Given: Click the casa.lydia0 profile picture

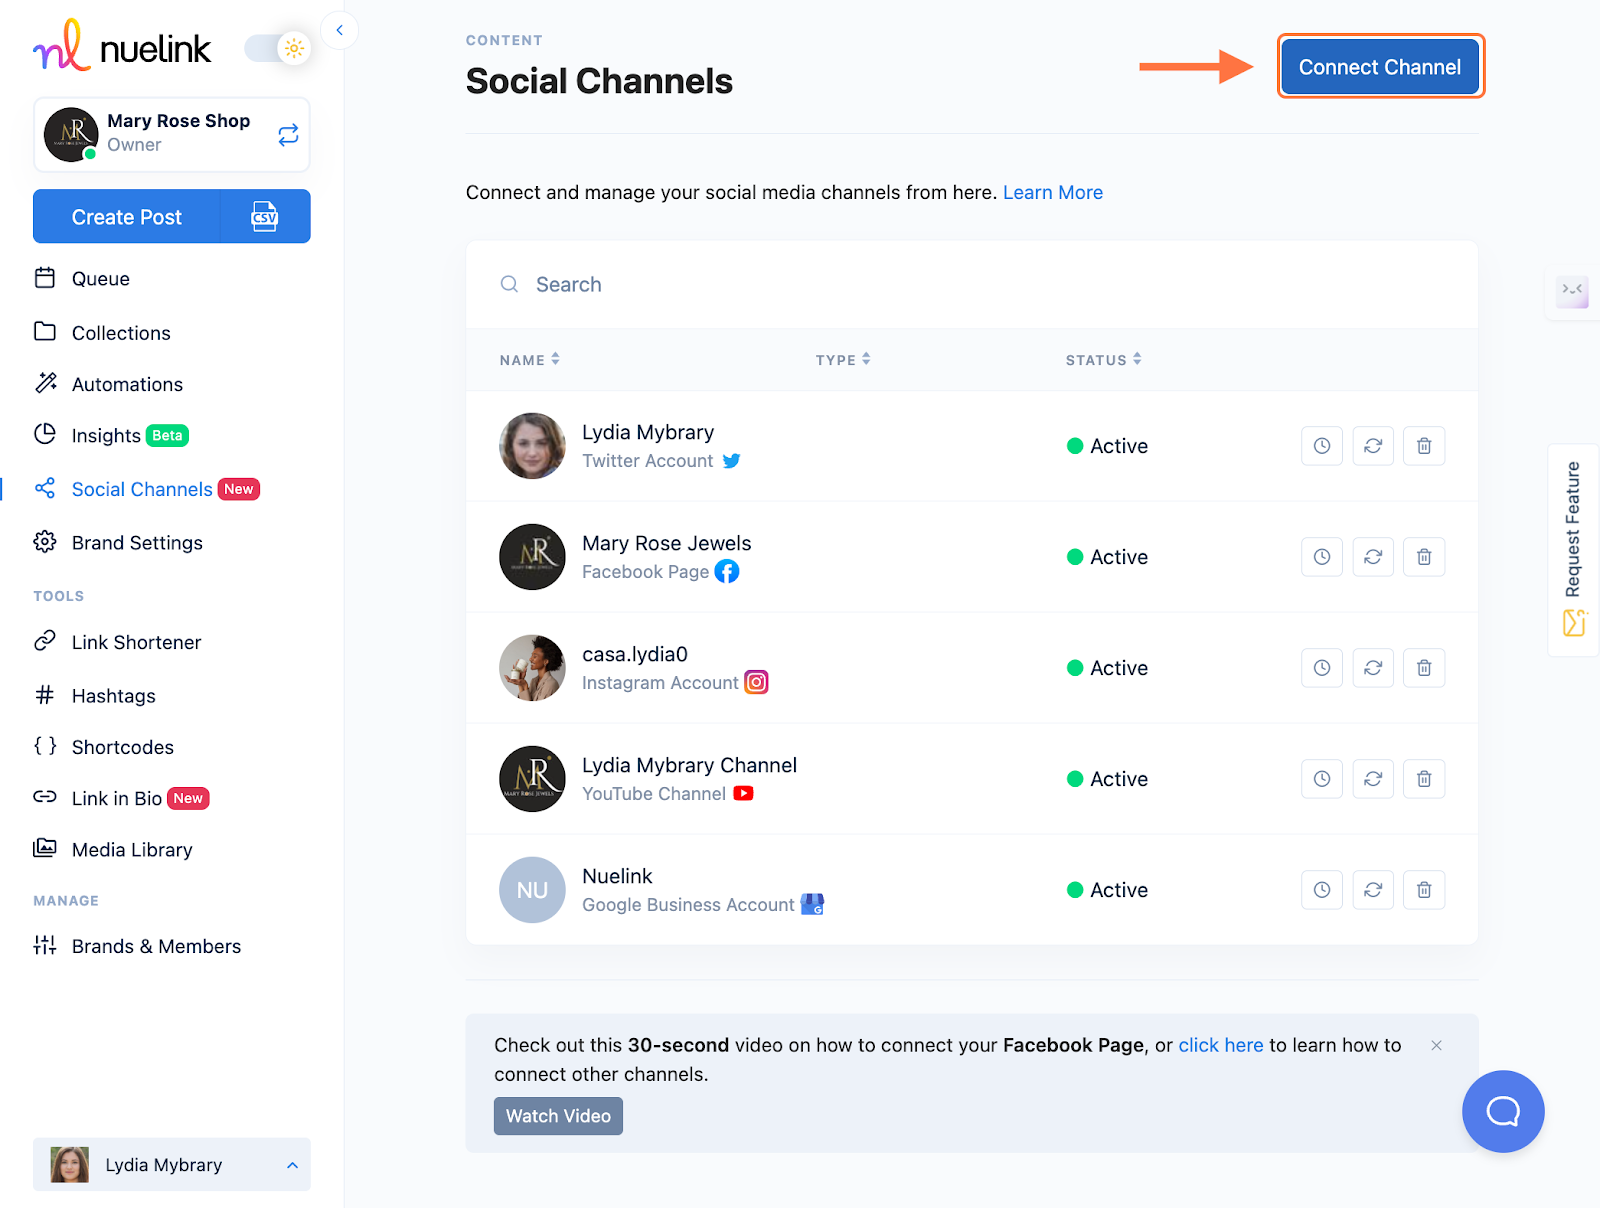Looking at the screenshot, I should (x=533, y=668).
